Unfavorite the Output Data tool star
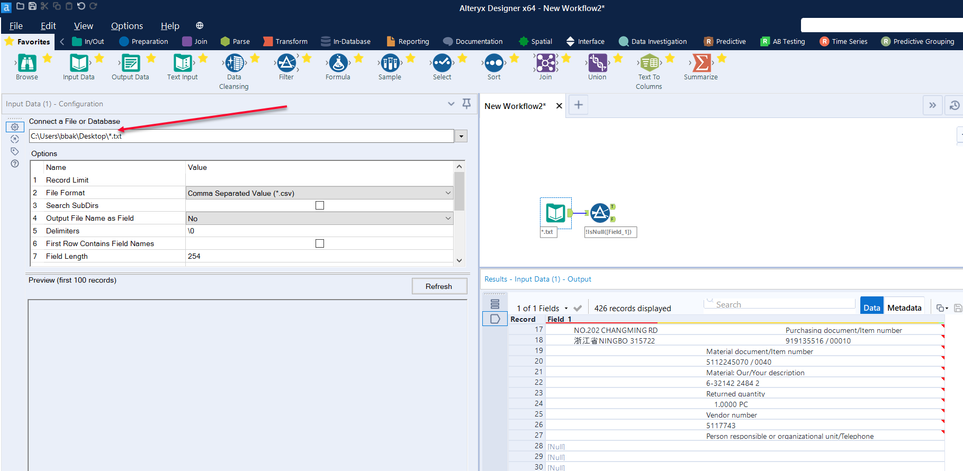Screen dimensions: 963x471 pyautogui.click(x=150, y=58)
